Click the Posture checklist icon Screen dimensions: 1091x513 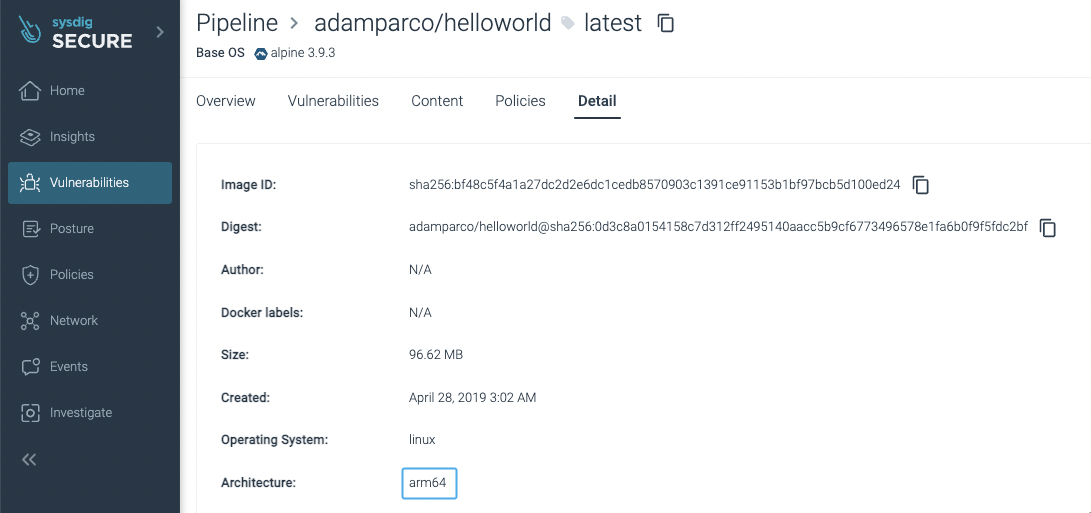tap(29, 228)
